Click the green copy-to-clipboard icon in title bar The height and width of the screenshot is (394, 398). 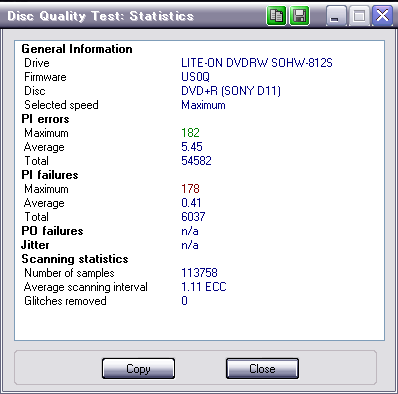276,15
